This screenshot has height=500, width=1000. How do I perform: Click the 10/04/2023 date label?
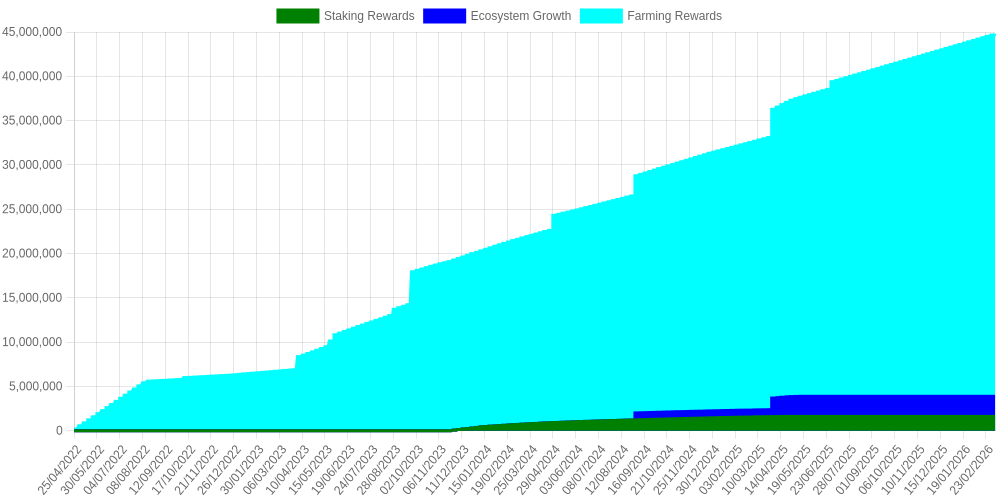click(286, 471)
